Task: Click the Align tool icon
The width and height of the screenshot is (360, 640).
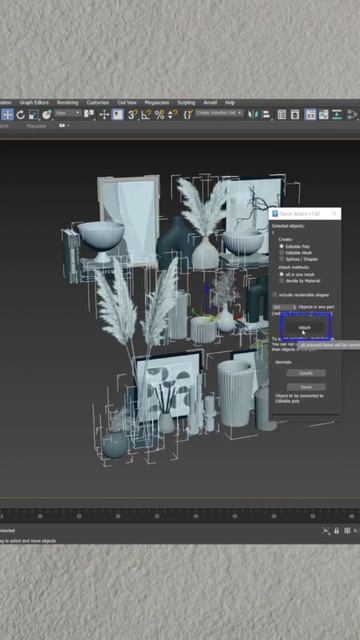Action: click(267, 115)
